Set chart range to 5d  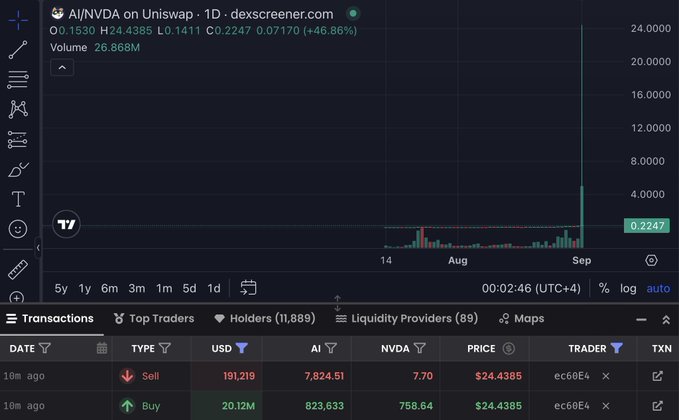[189, 288]
